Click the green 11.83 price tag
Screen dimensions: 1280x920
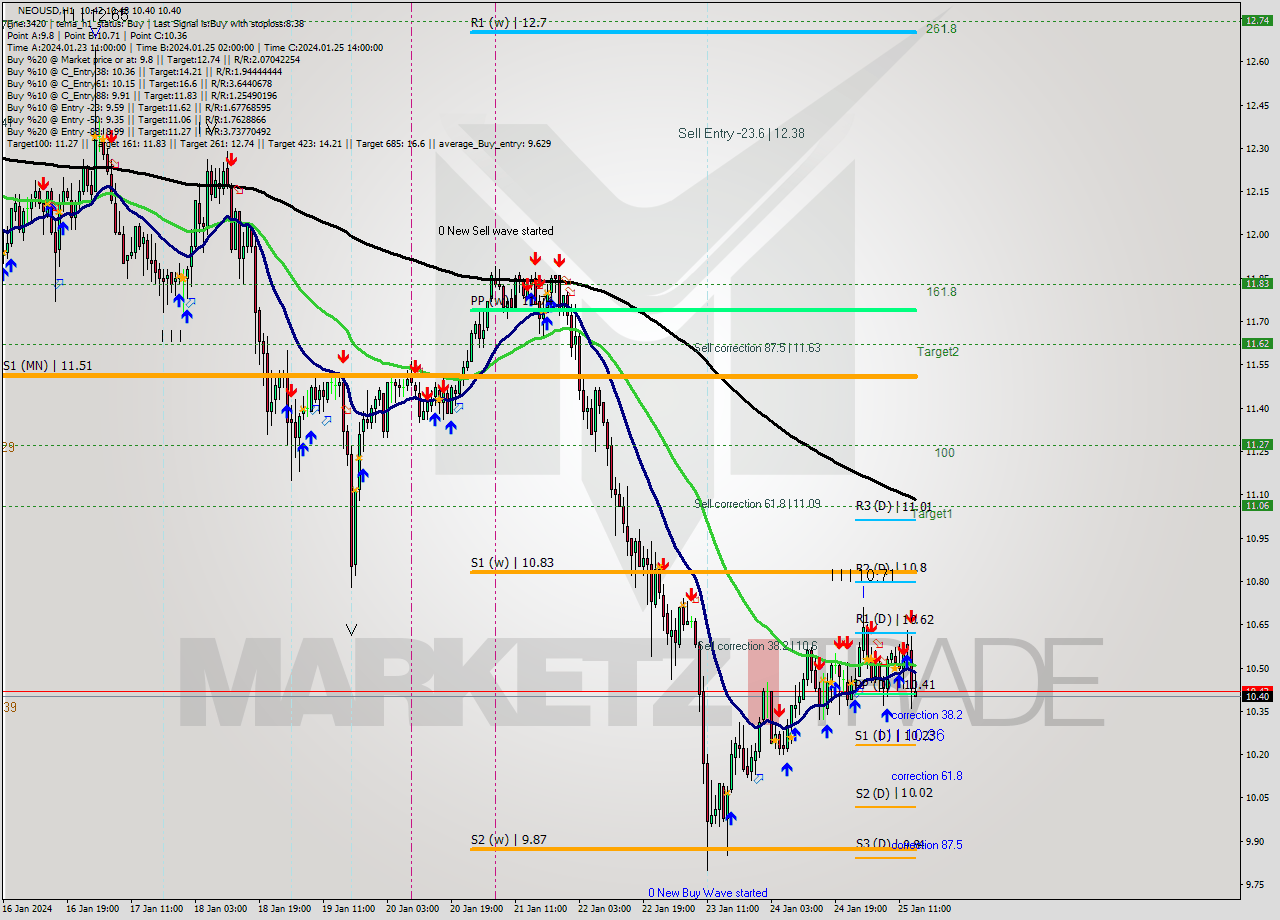pos(1256,283)
